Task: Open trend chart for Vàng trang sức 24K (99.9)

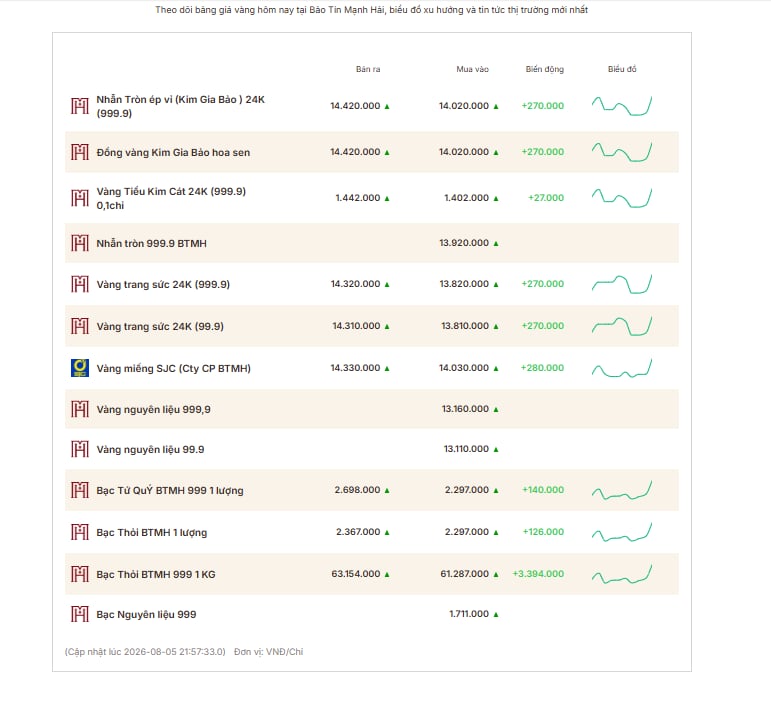Action: [x=622, y=326]
